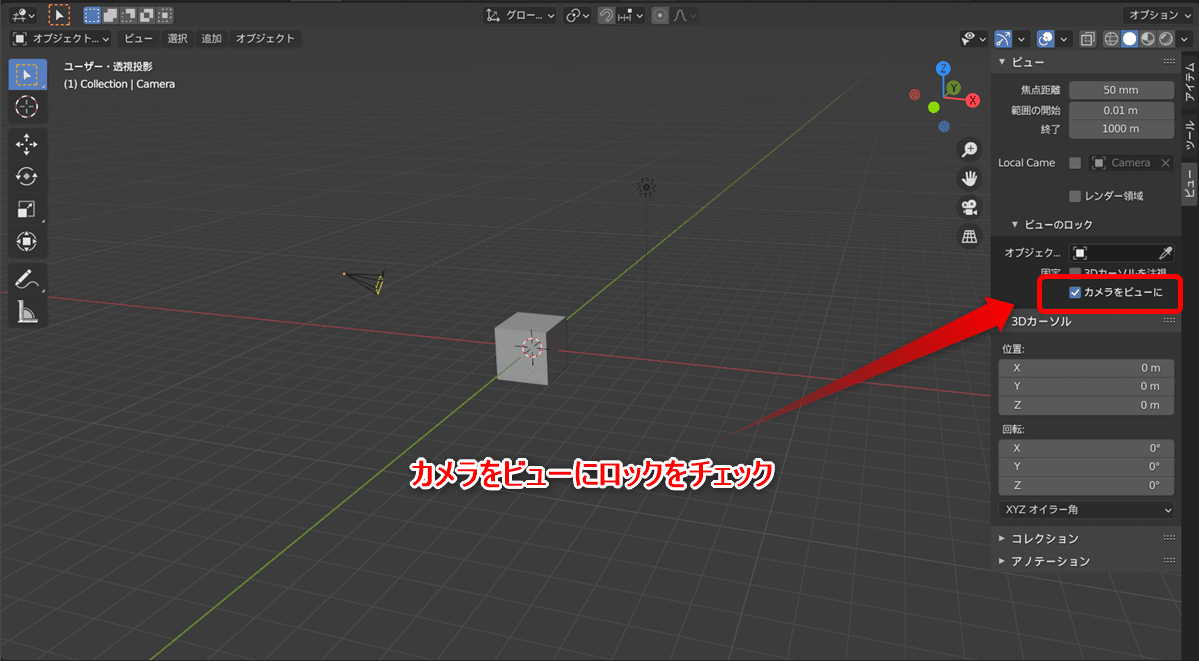Open the 選択 menu

177,38
